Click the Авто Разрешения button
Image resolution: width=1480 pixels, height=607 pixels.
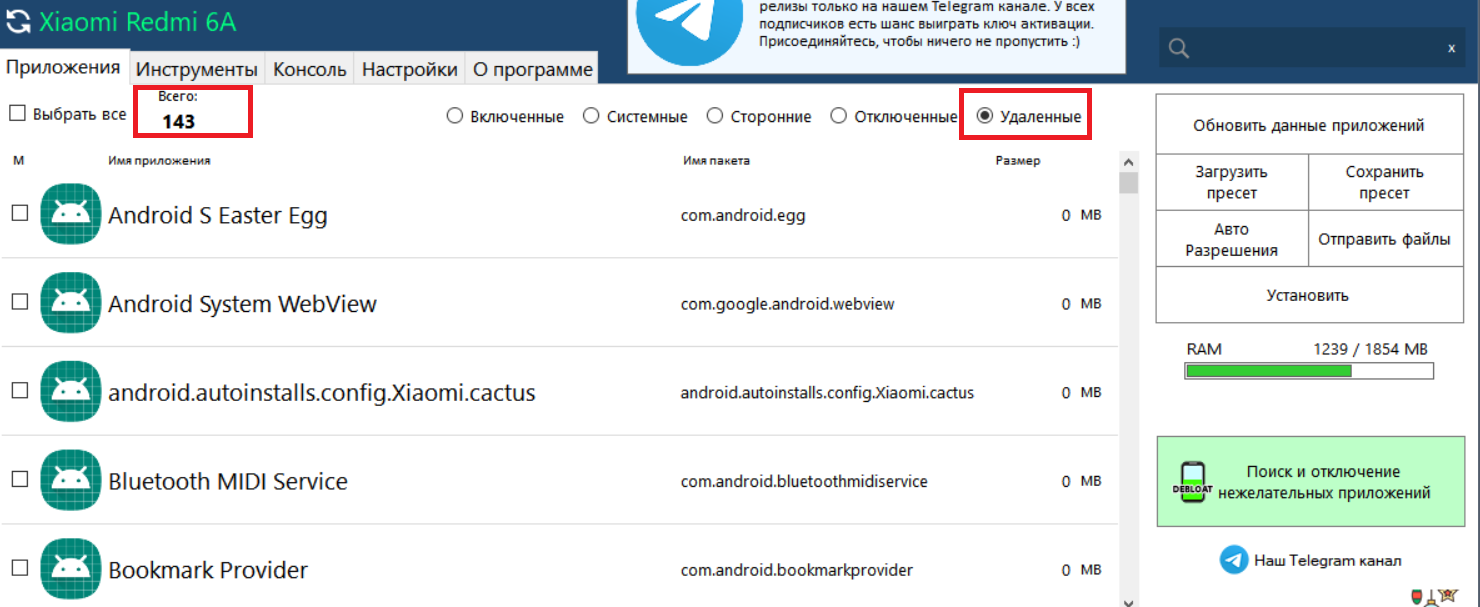tap(1232, 239)
